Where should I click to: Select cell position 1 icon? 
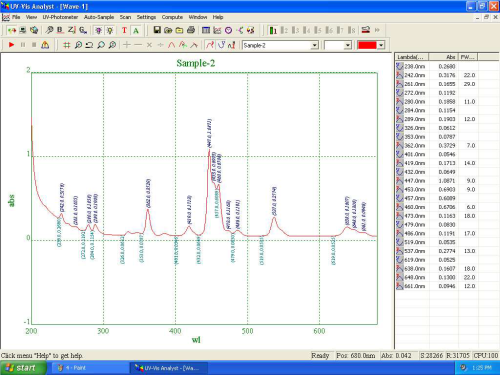(273, 30)
